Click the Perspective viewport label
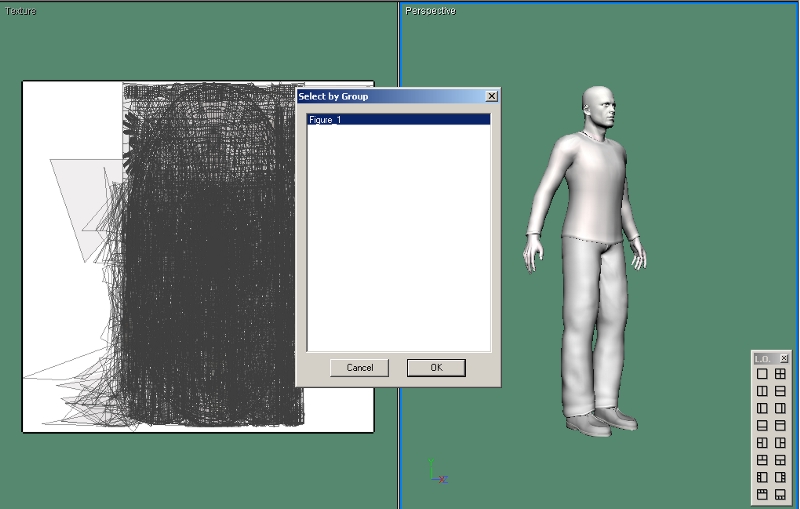 (x=430, y=11)
